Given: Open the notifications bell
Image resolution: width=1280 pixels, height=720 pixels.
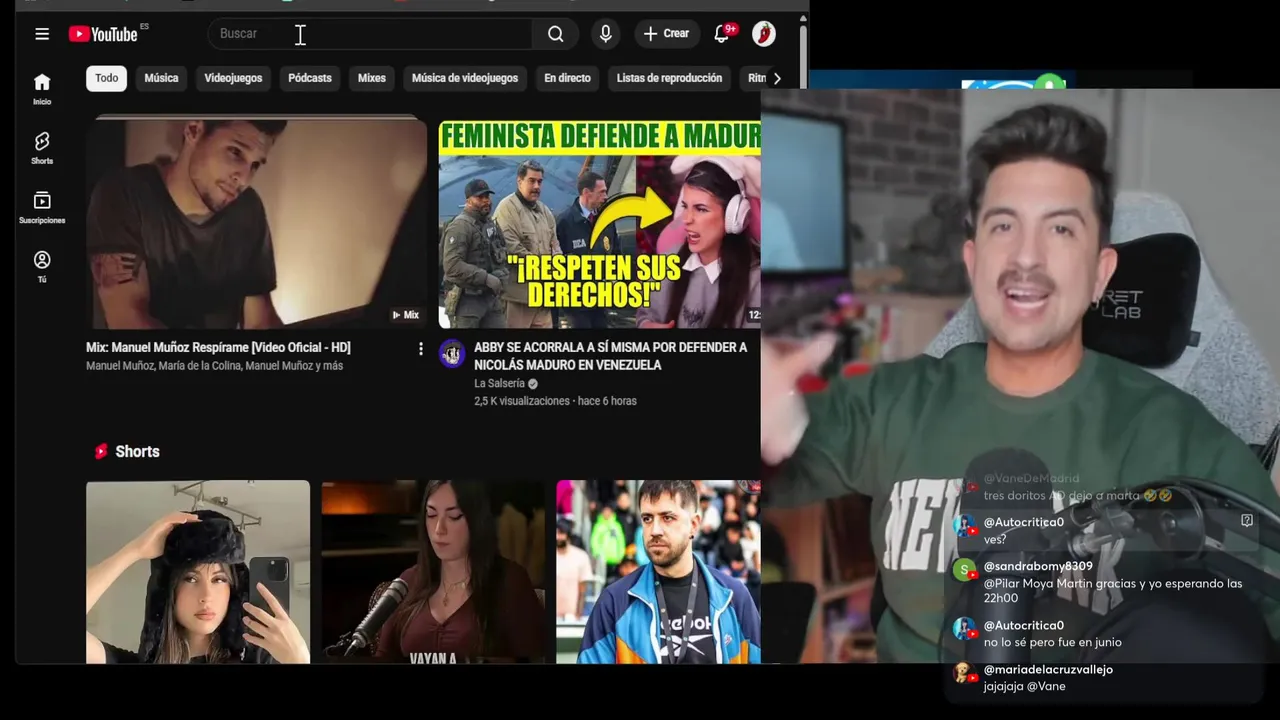Looking at the screenshot, I should (722, 34).
